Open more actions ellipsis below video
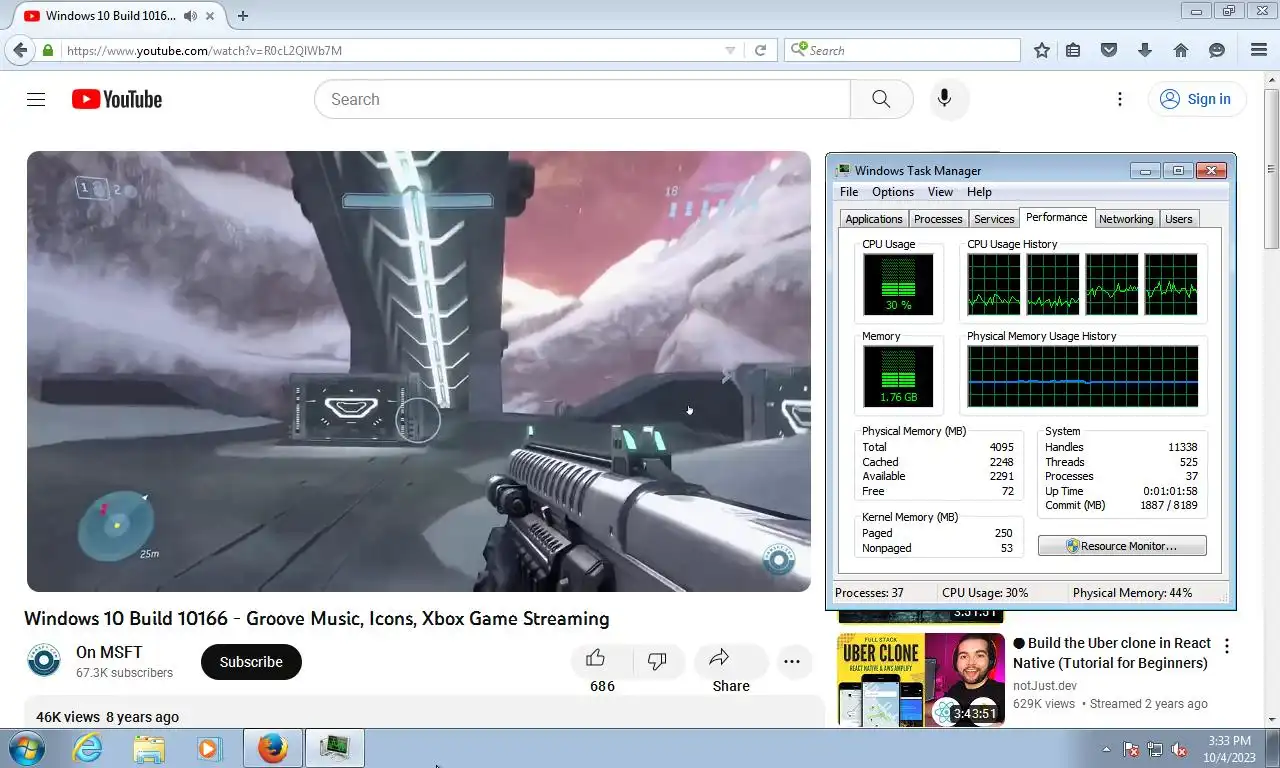 [792, 661]
